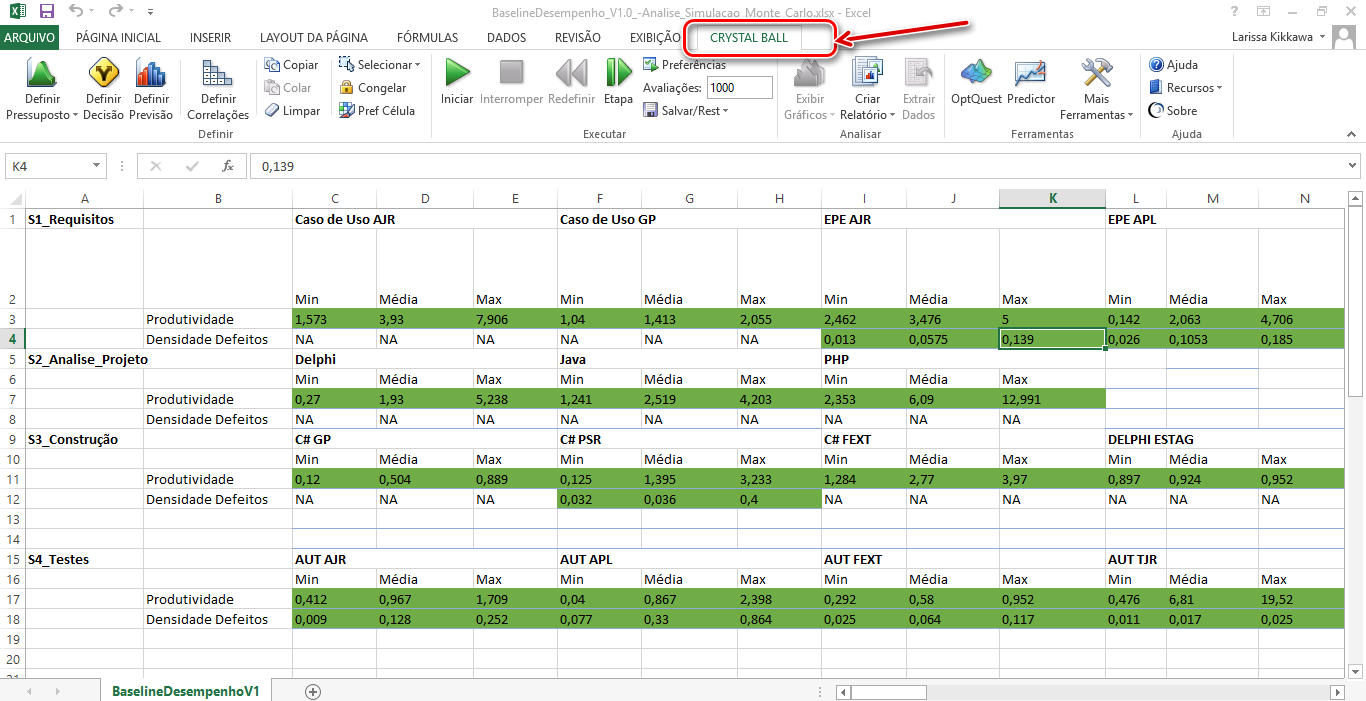This screenshot has height=701, width=1366.
Task: Expand the Name Box cell dropdown
Action: (97, 167)
